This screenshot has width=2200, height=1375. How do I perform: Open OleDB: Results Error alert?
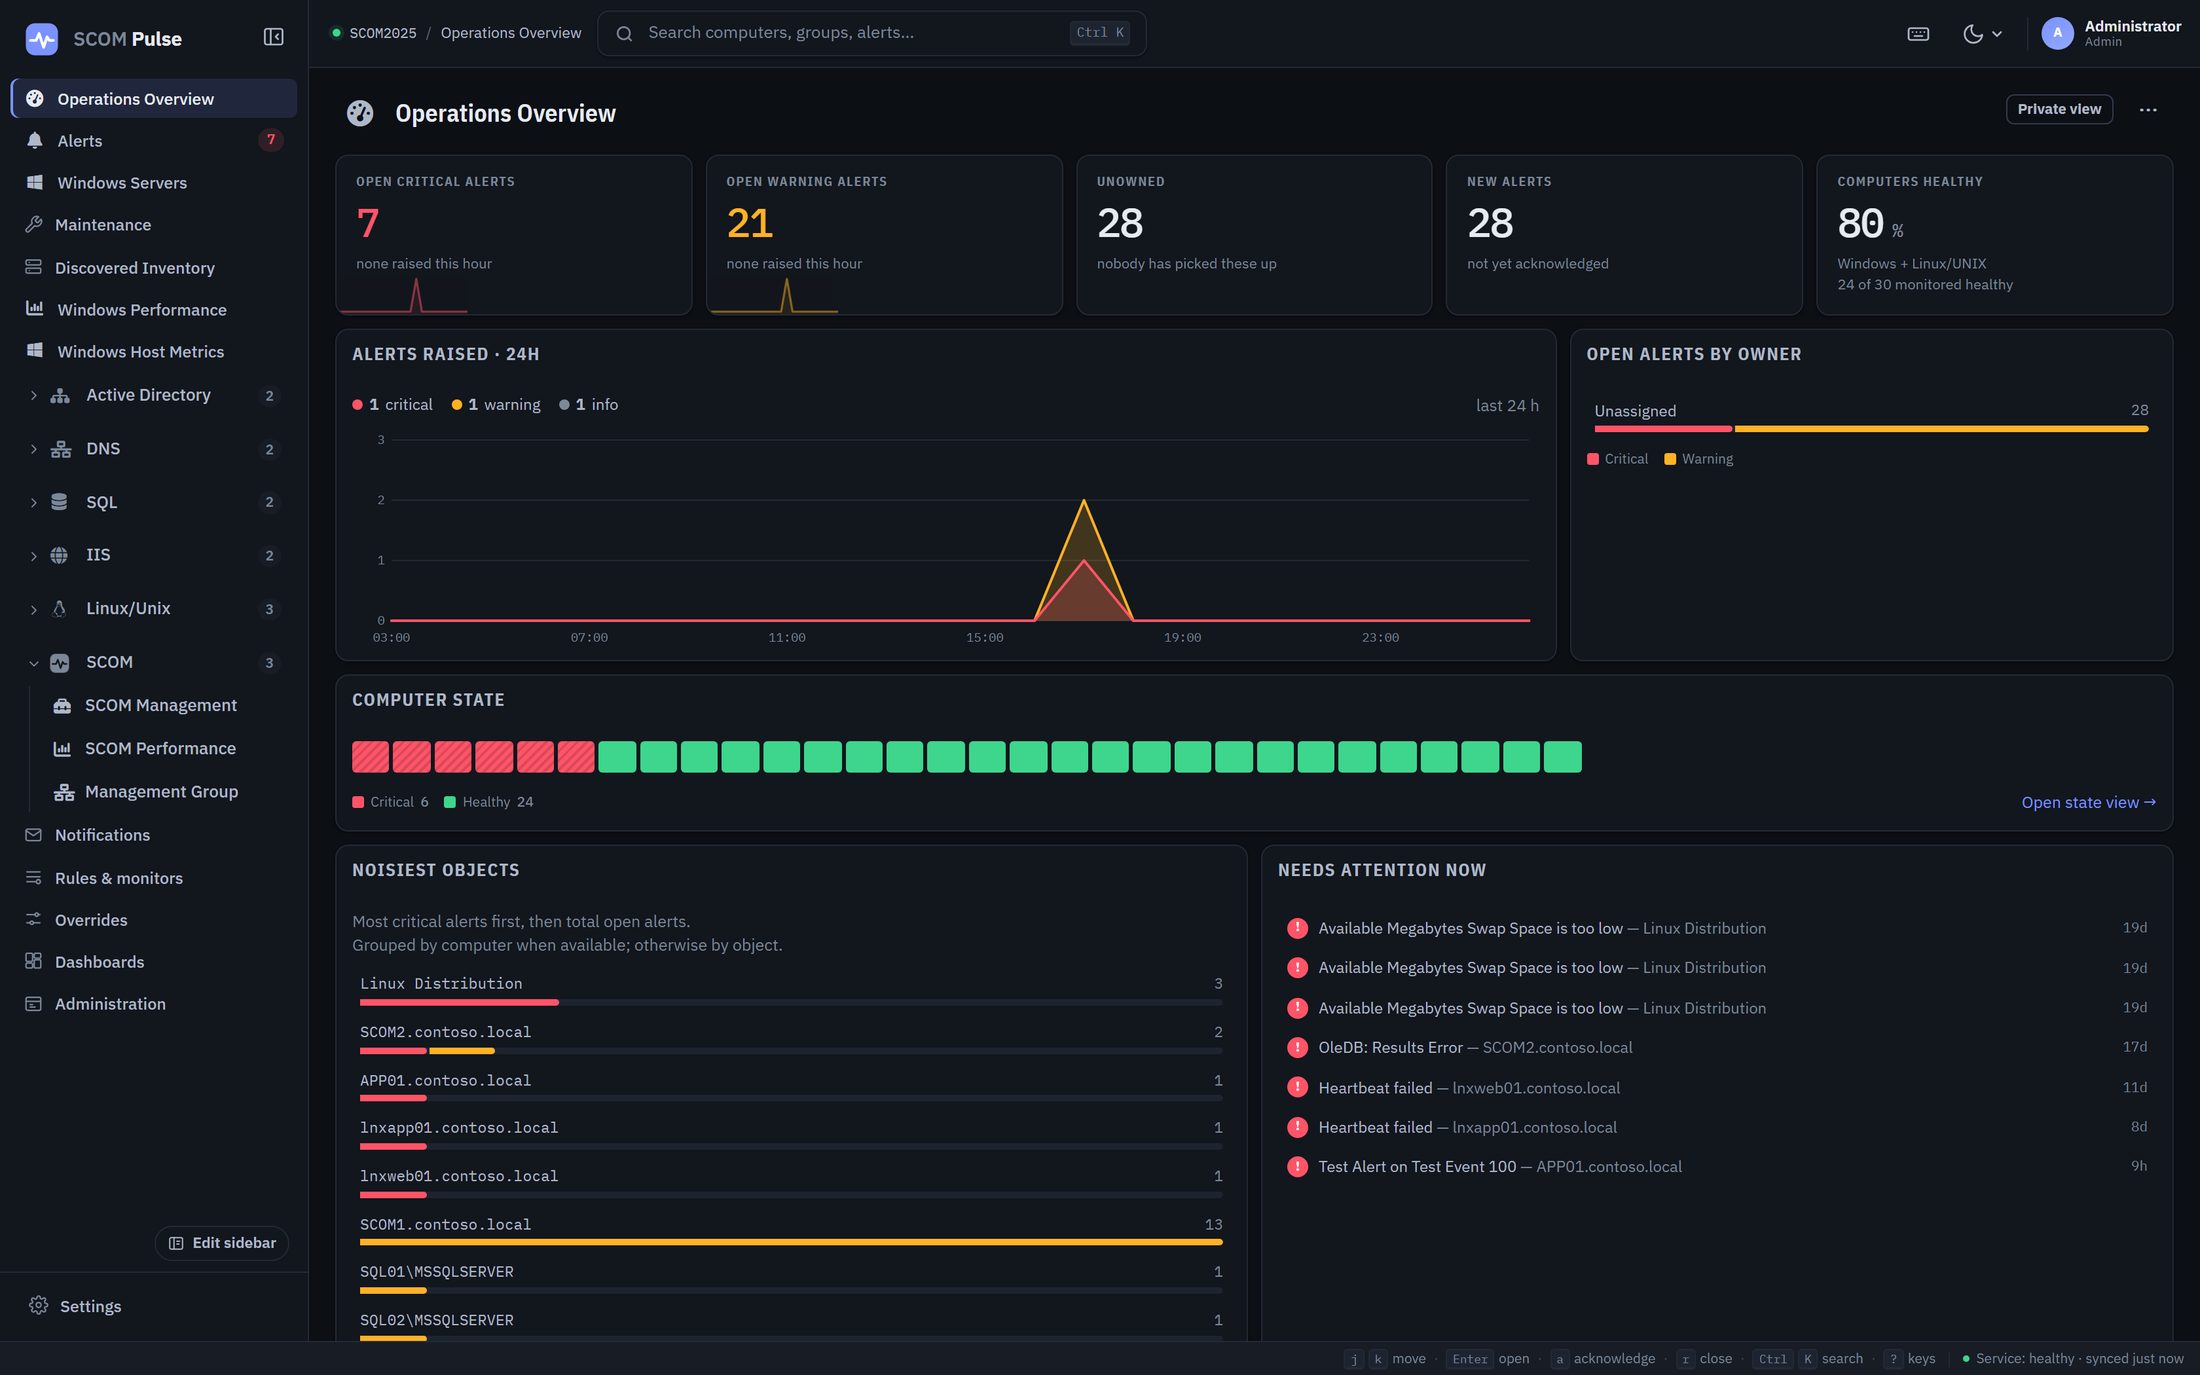tap(1716, 1047)
